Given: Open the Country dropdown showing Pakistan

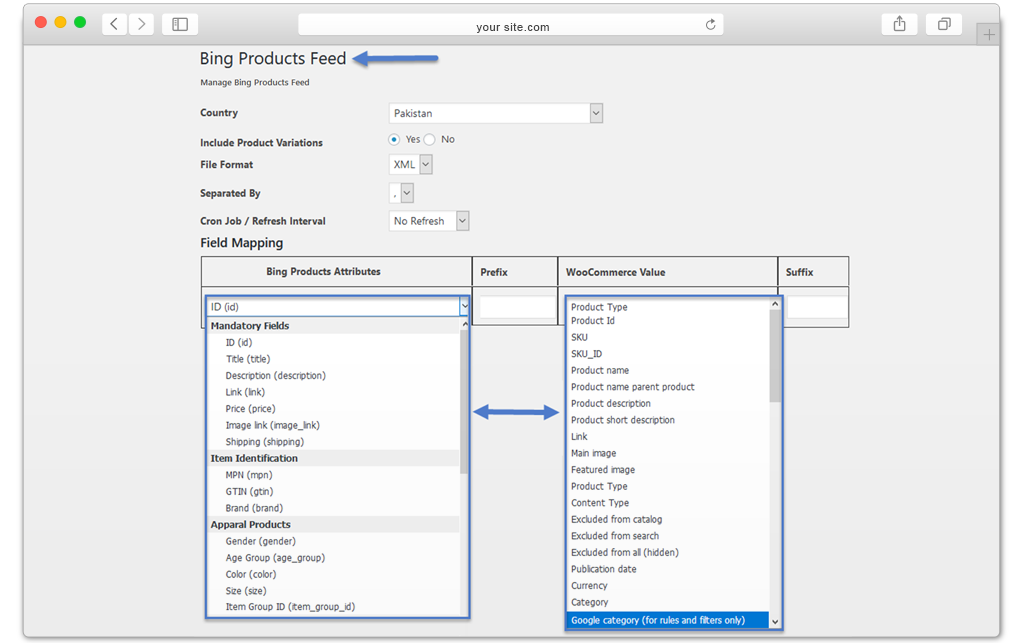Looking at the screenshot, I should click(x=495, y=113).
